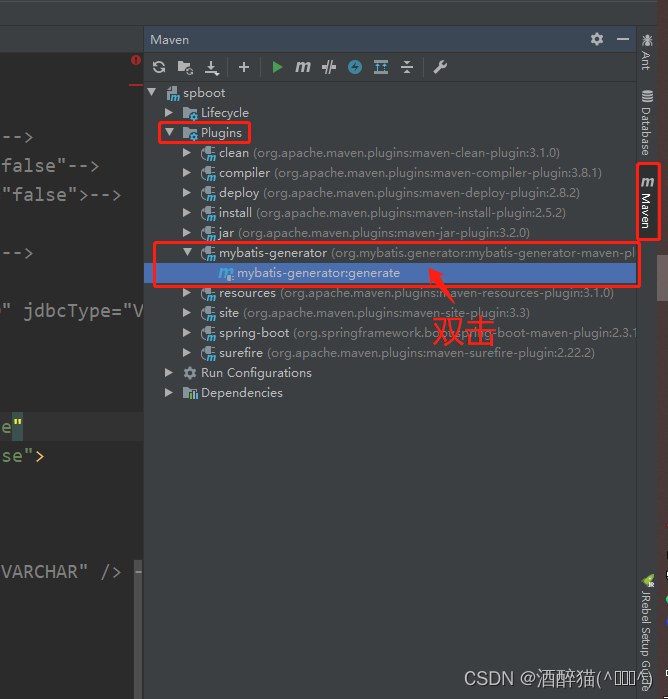Expand the clean plugin node
The image size is (668, 699).
(x=187, y=152)
